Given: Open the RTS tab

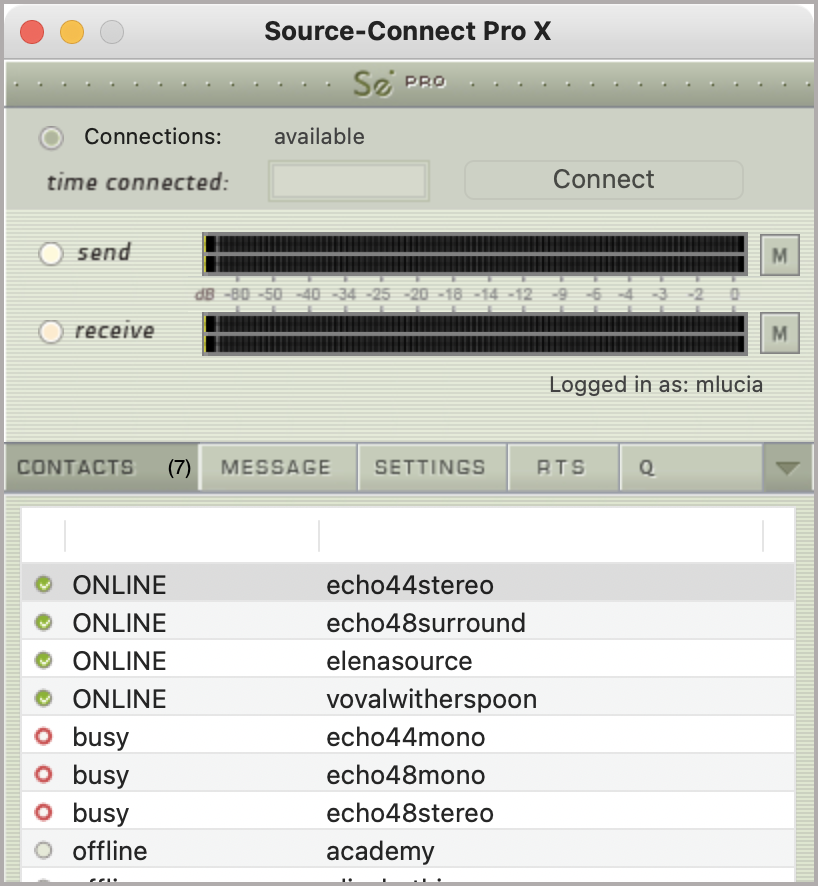Looking at the screenshot, I should pos(561,468).
